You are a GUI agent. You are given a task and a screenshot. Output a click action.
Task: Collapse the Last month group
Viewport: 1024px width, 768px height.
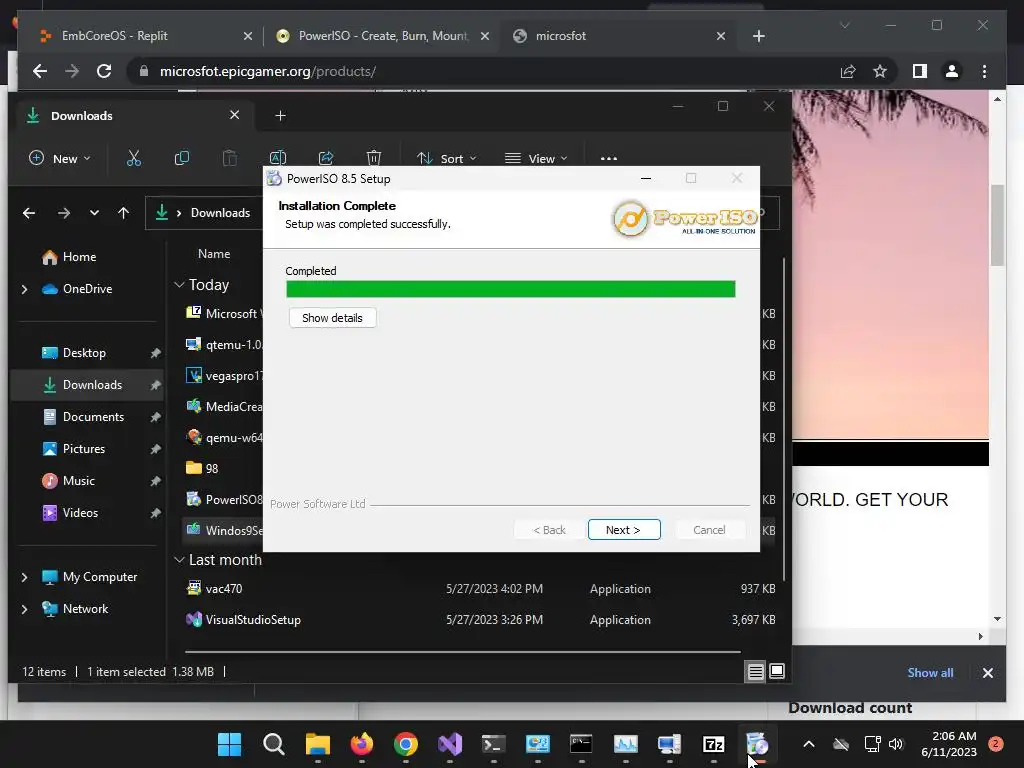179,560
